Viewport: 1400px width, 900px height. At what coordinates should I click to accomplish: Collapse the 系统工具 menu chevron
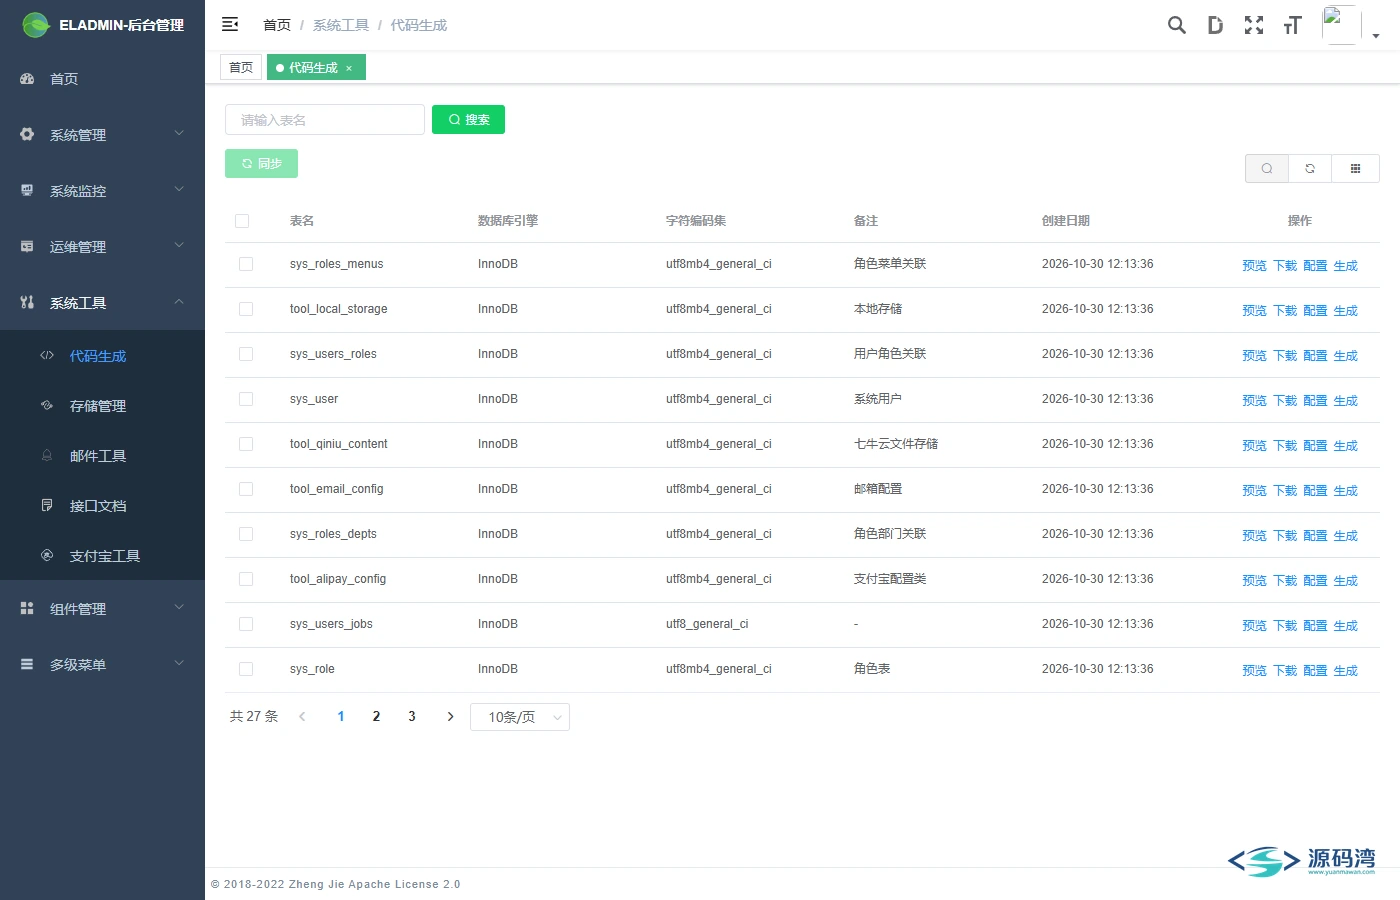click(x=179, y=301)
